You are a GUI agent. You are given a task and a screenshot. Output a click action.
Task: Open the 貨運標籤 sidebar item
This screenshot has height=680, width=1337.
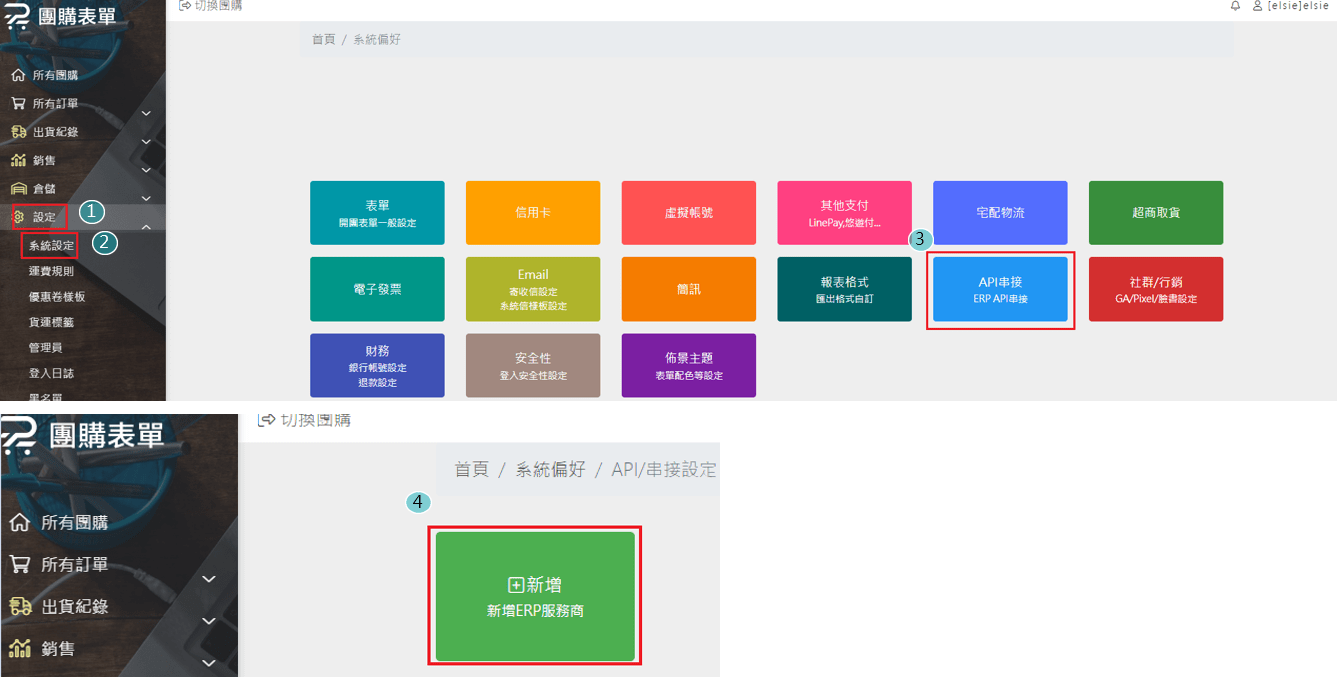coord(51,322)
